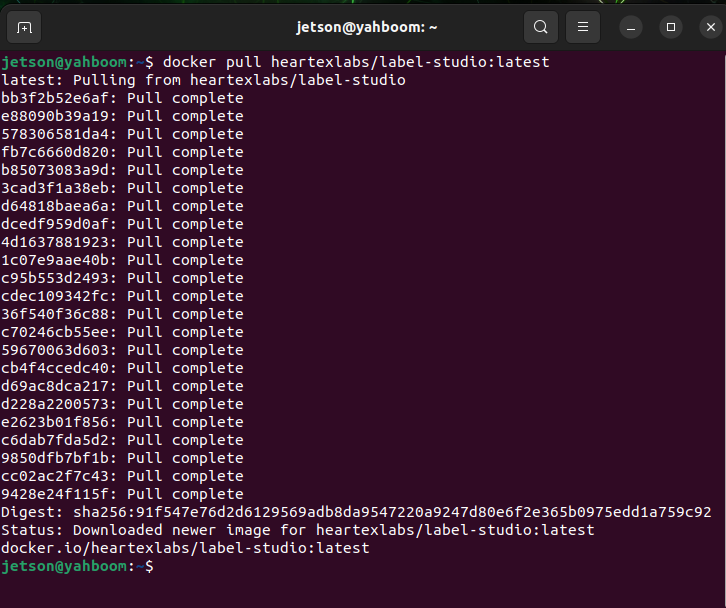
Task: Click the d64818baea6a layer line
Action: coord(122,206)
